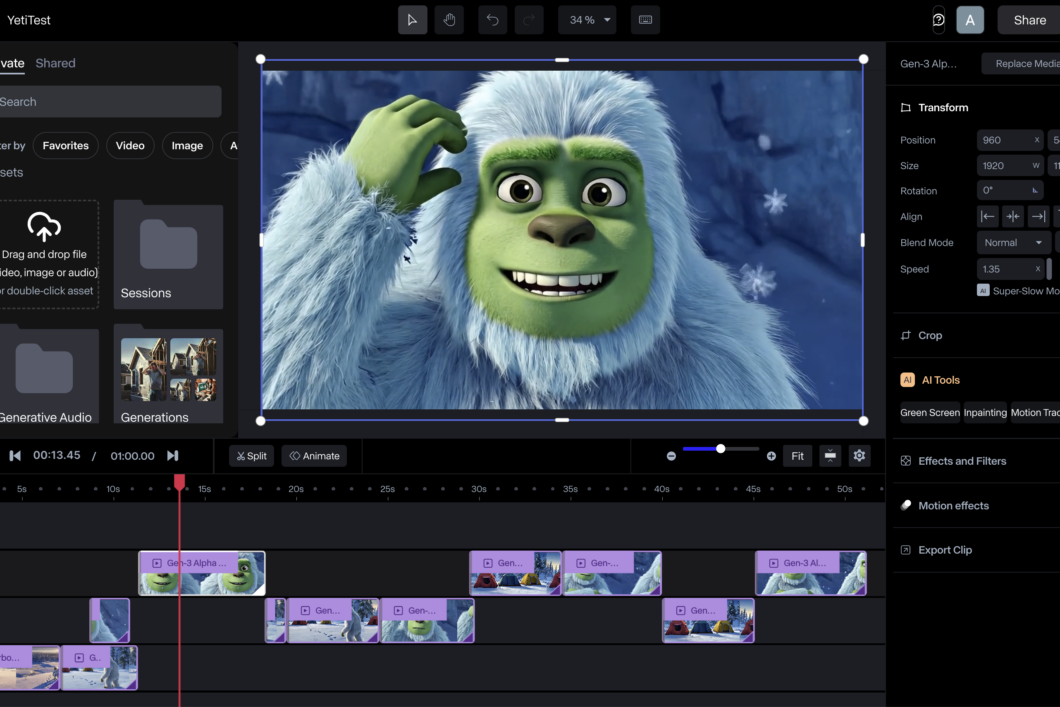Edit the Speed value 1.35

point(1009,269)
